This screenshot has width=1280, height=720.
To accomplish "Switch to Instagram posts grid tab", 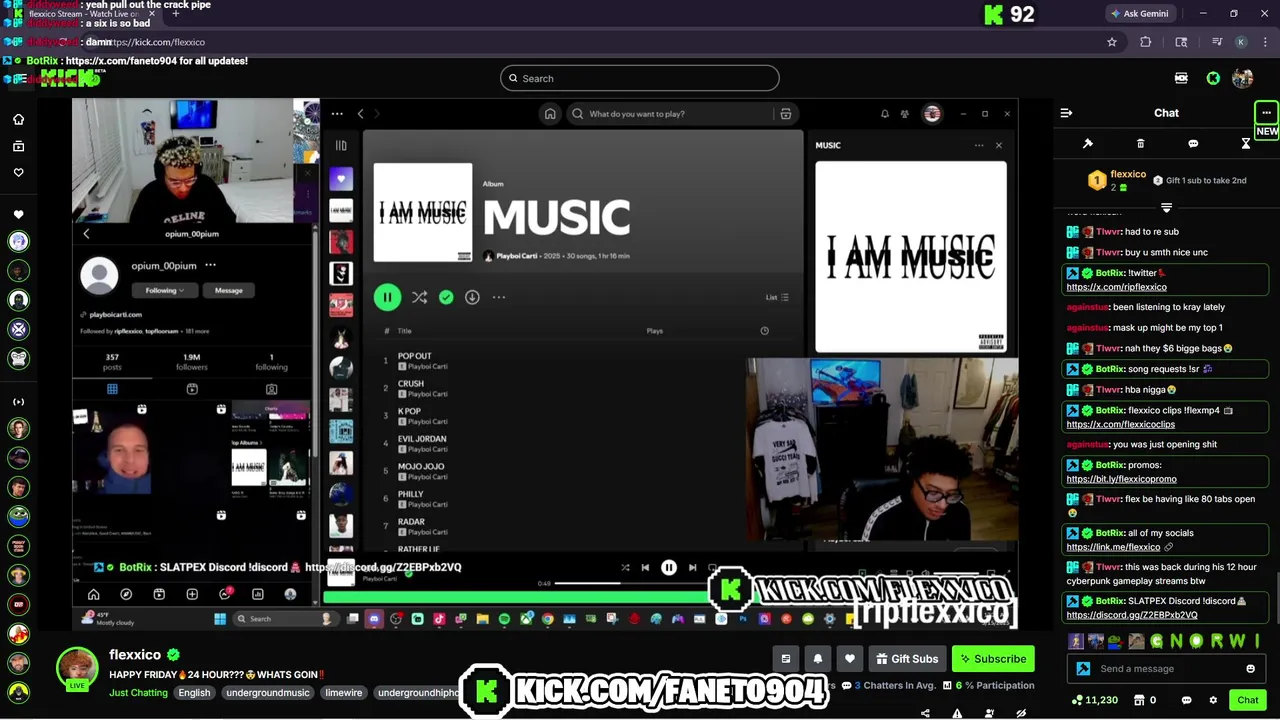I will pos(112,389).
